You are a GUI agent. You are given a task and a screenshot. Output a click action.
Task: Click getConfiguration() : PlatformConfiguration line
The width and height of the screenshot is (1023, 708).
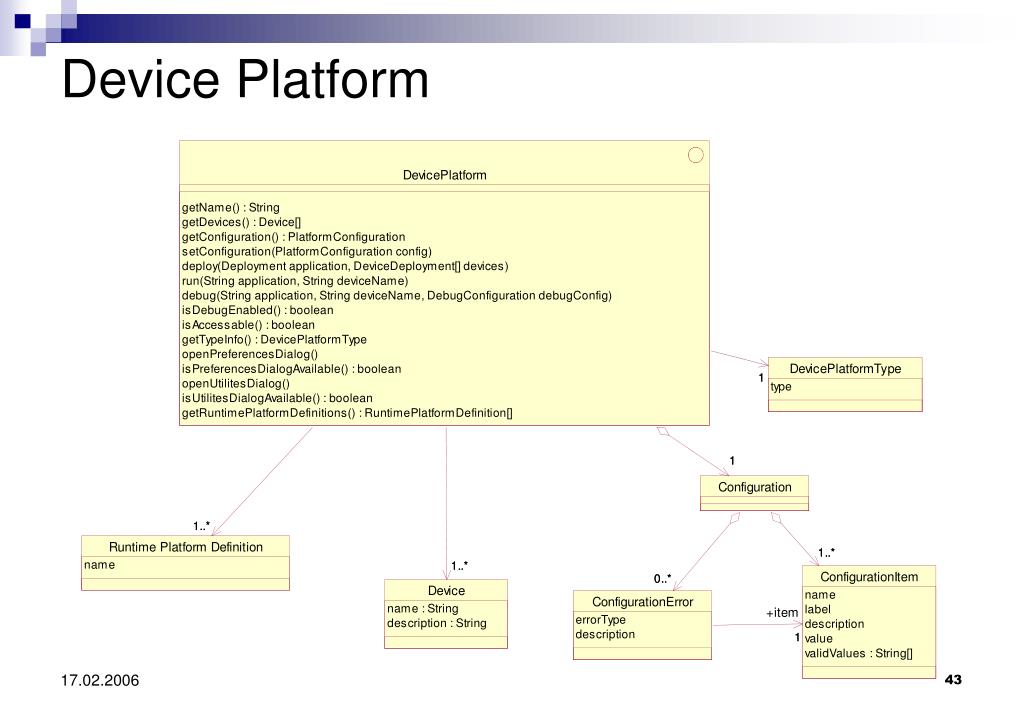coord(293,237)
